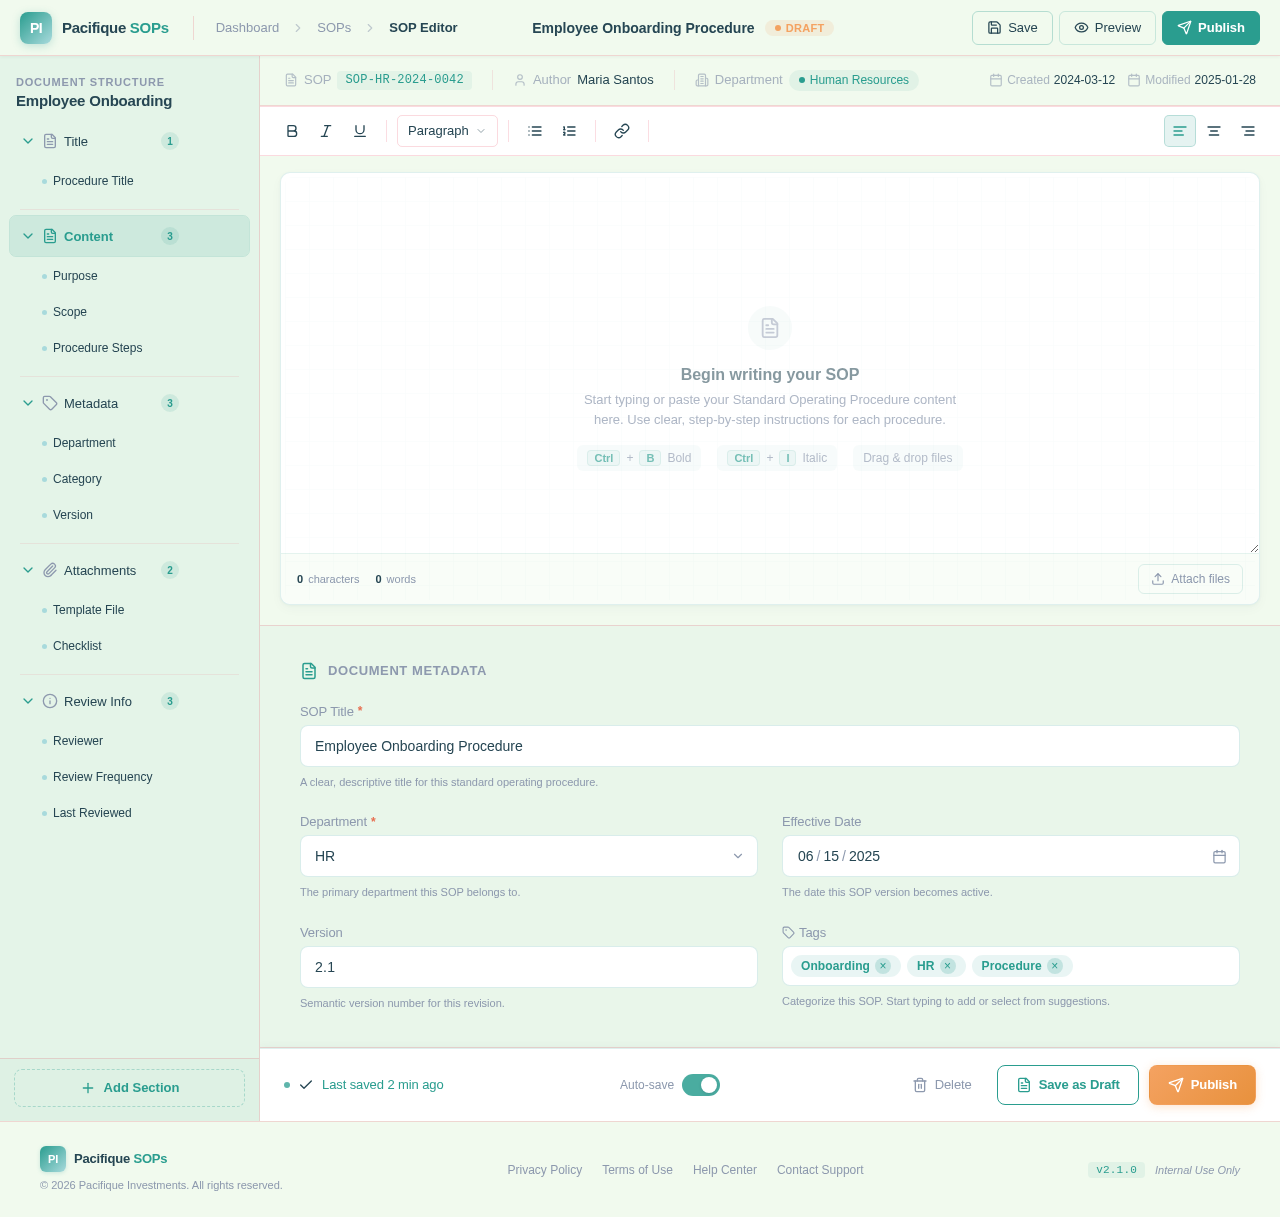Click the Save button in the header
The image size is (1280, 1217).
pyautogui.click(x=1012, y=28)
